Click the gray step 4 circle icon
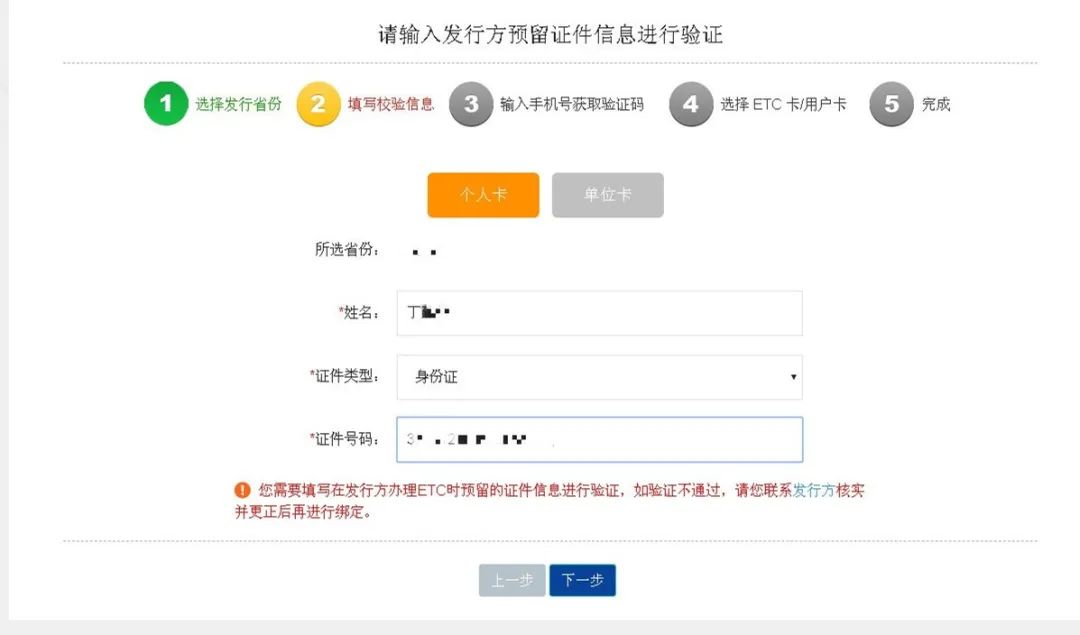Image resolution: width=1080 pixels, height=635 pixels. [x=691, y=104]
